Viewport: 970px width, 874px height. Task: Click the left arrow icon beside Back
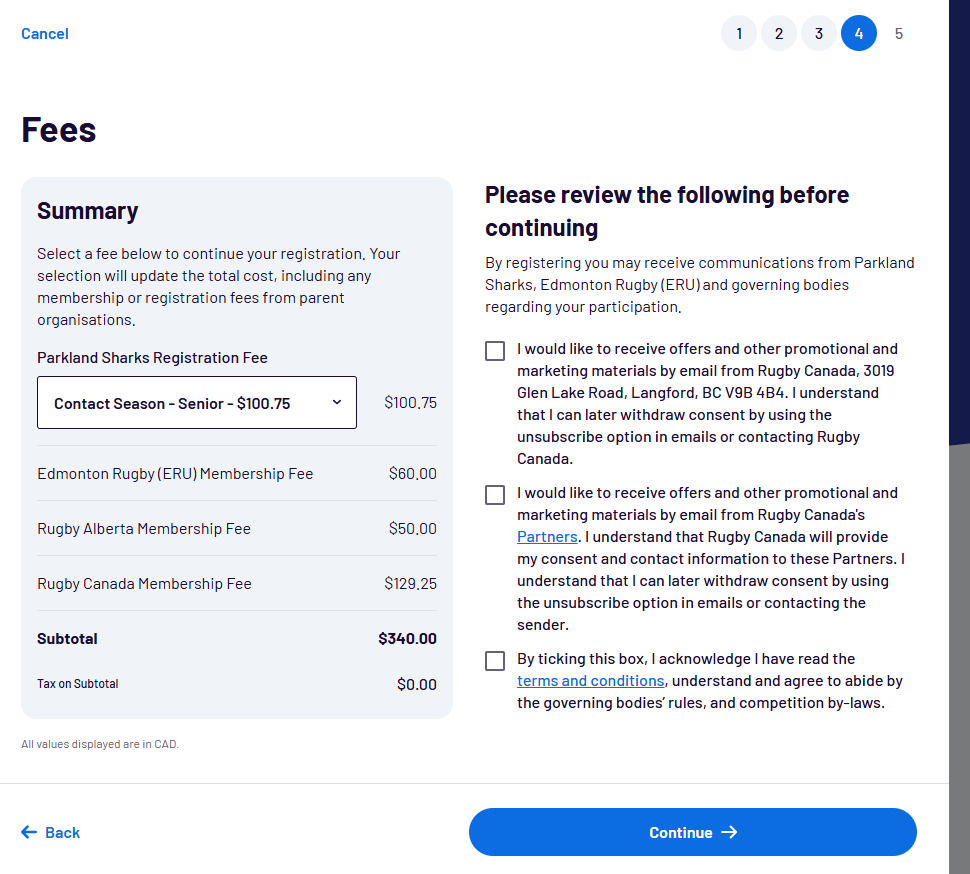(29, 832)
